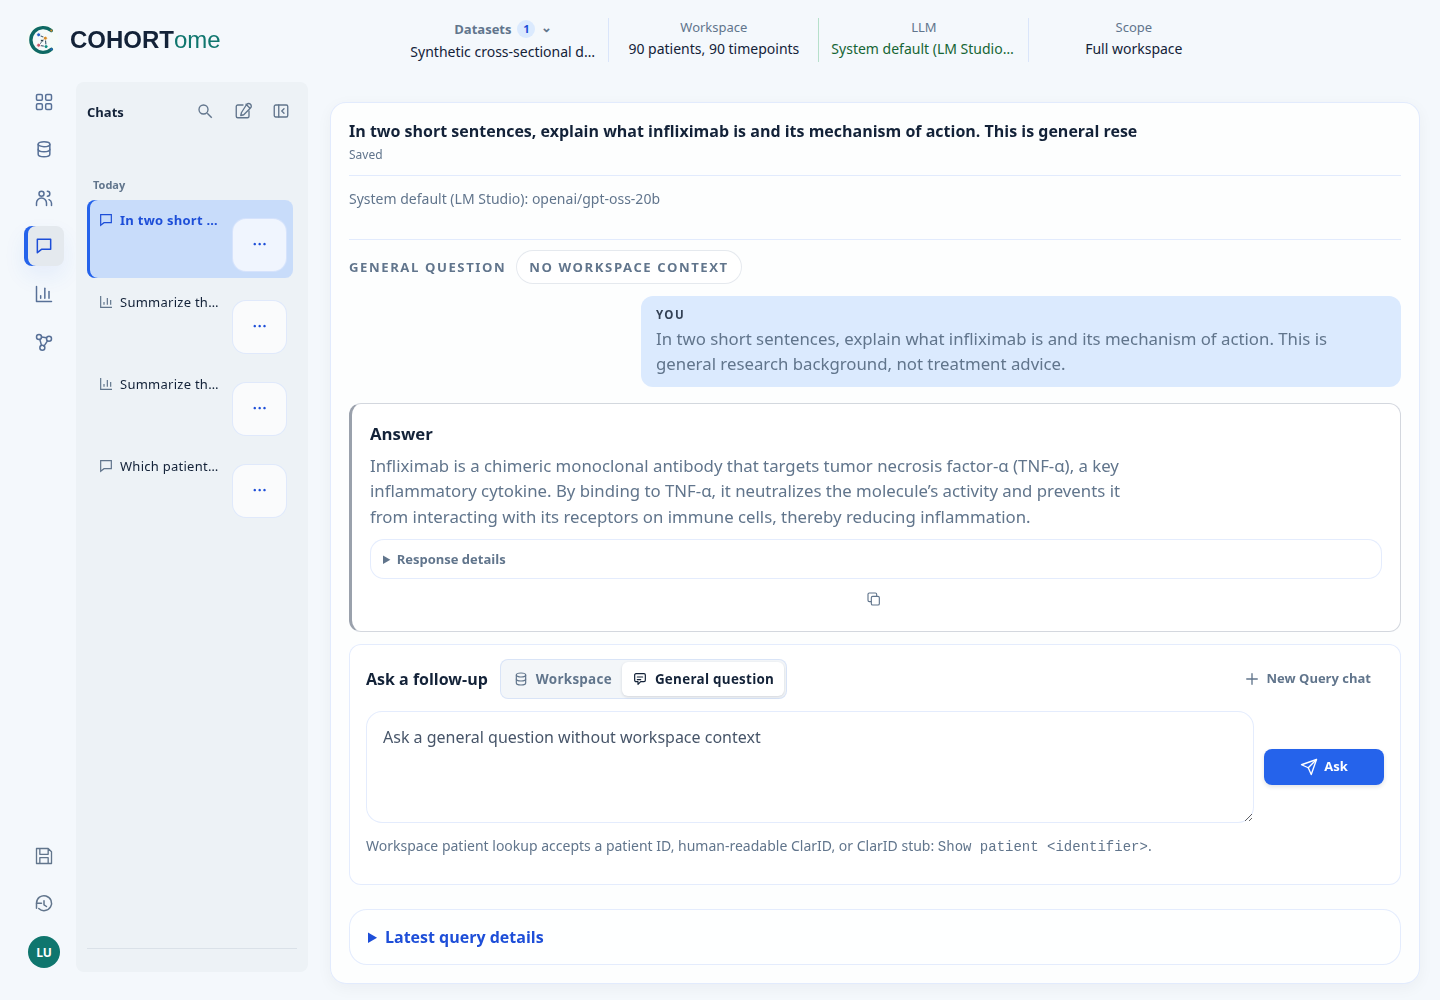Image resolution: width=1440 pixels, height=1000 pixels.
Task: Open the chats speech bubble sidebar icon
Action: click(44, 246)
